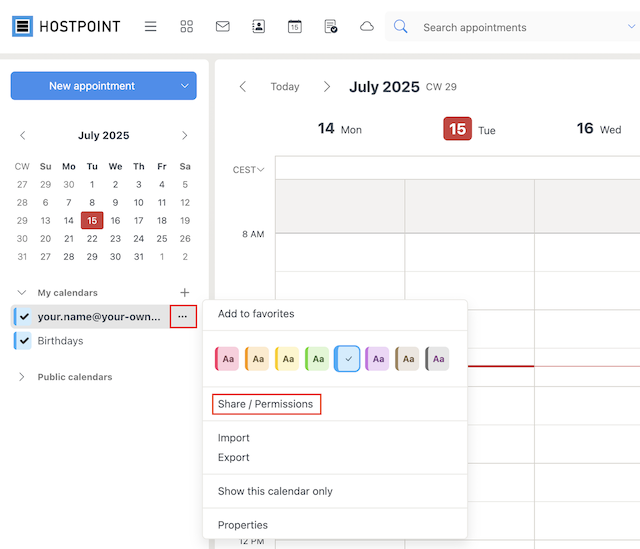This screenshot has width=640, height=549.
Task: Select the Birthdays calendar label
Action: [x=60, y=340]
